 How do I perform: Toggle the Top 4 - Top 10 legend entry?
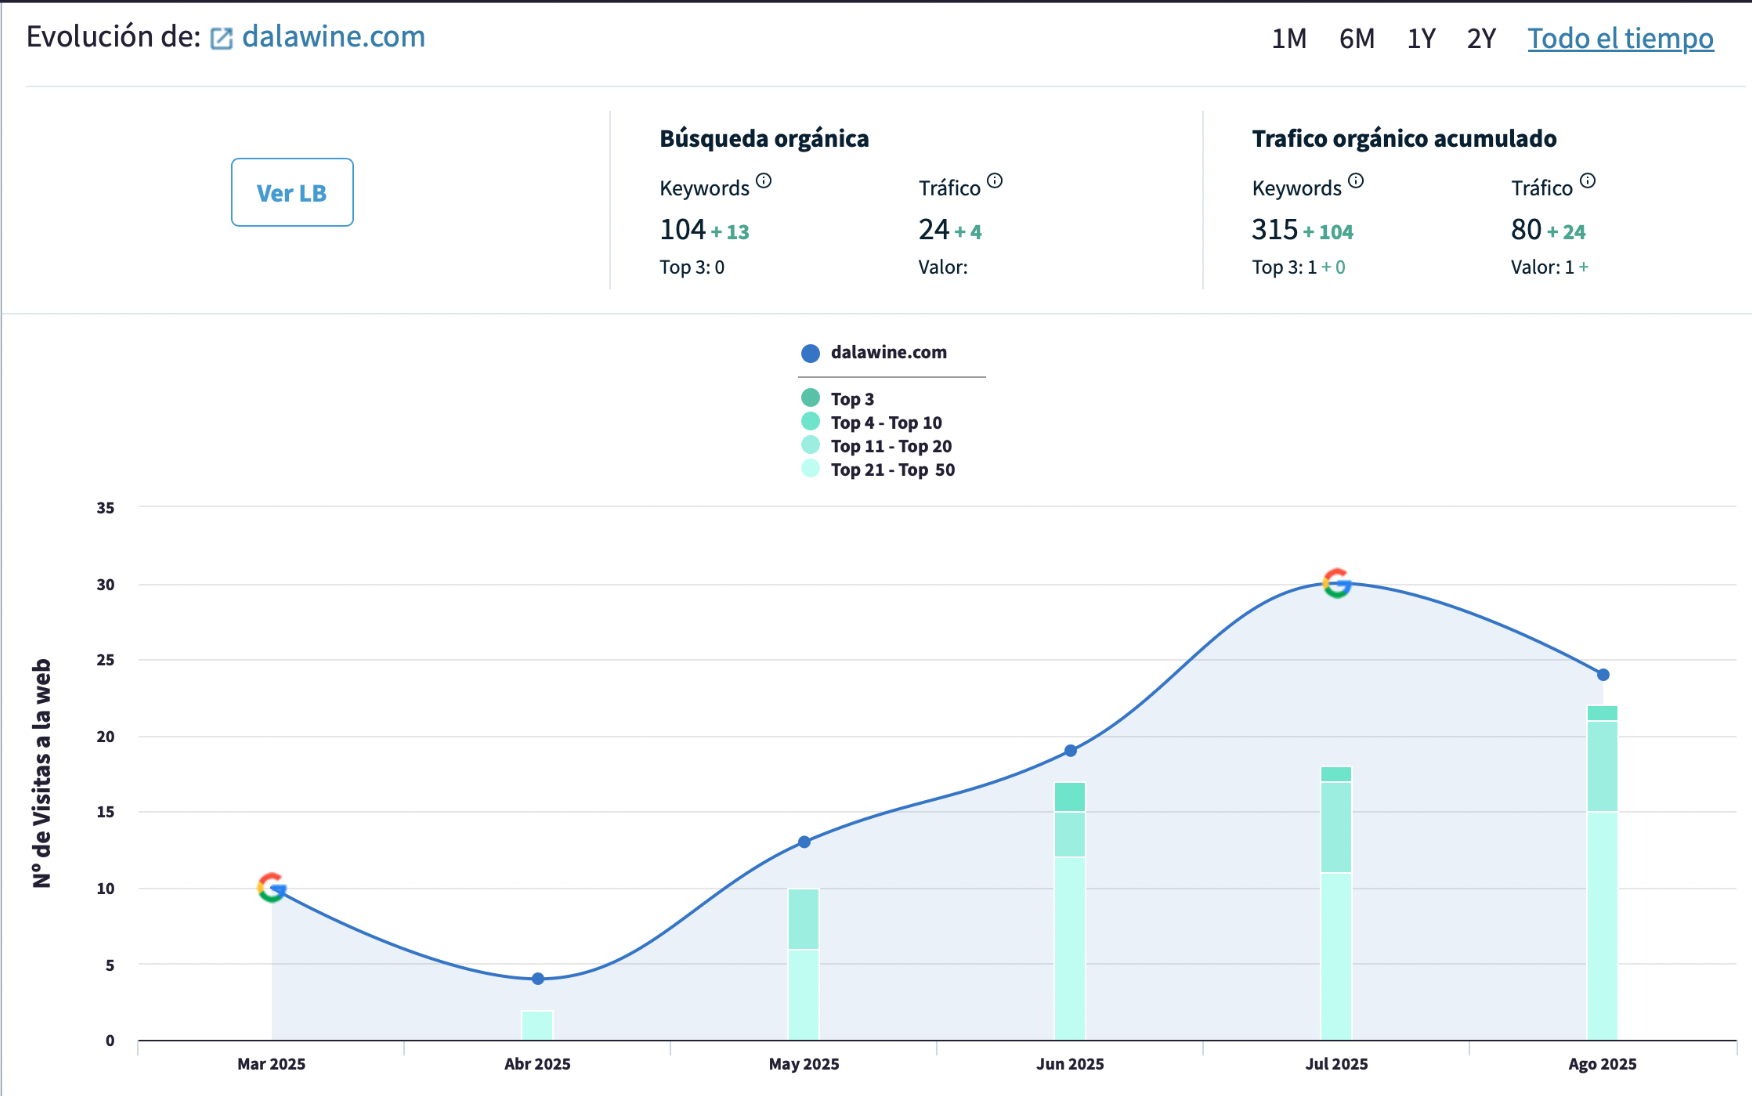(x=885, y=422)
